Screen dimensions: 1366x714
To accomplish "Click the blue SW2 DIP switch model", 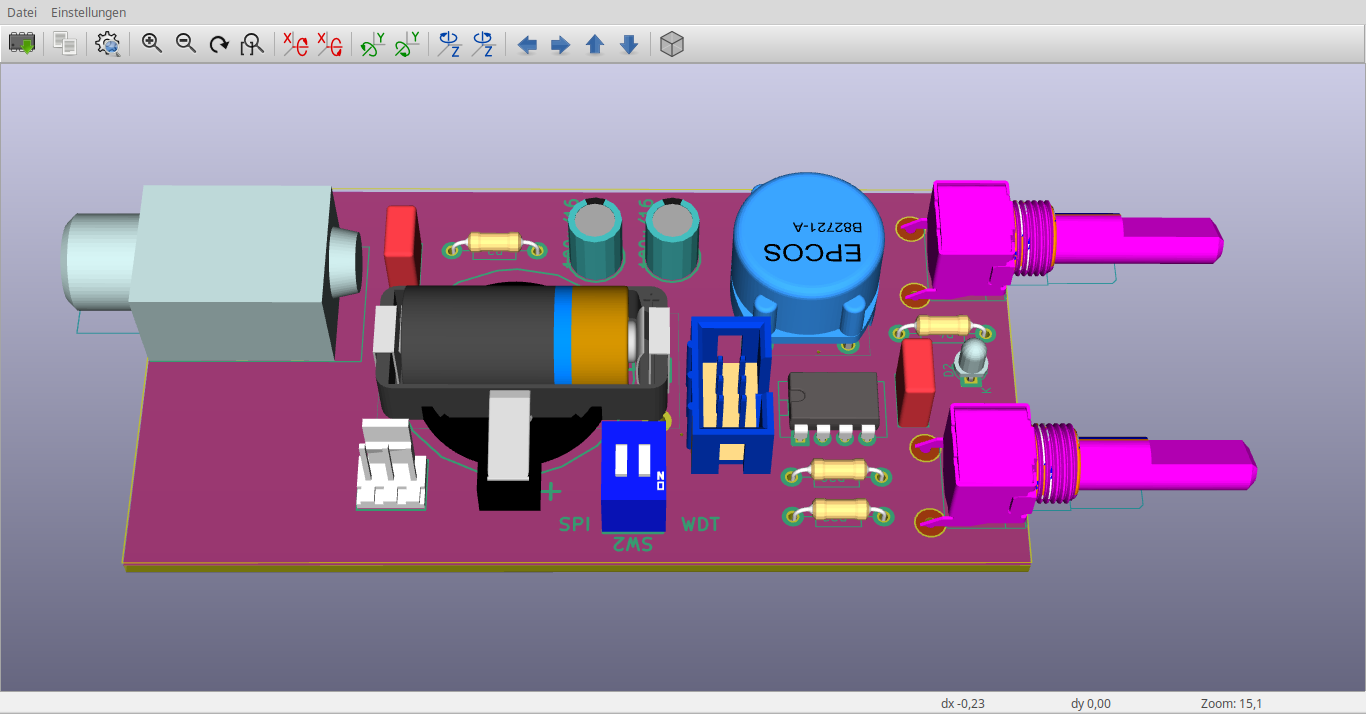I will coord(634,475).
